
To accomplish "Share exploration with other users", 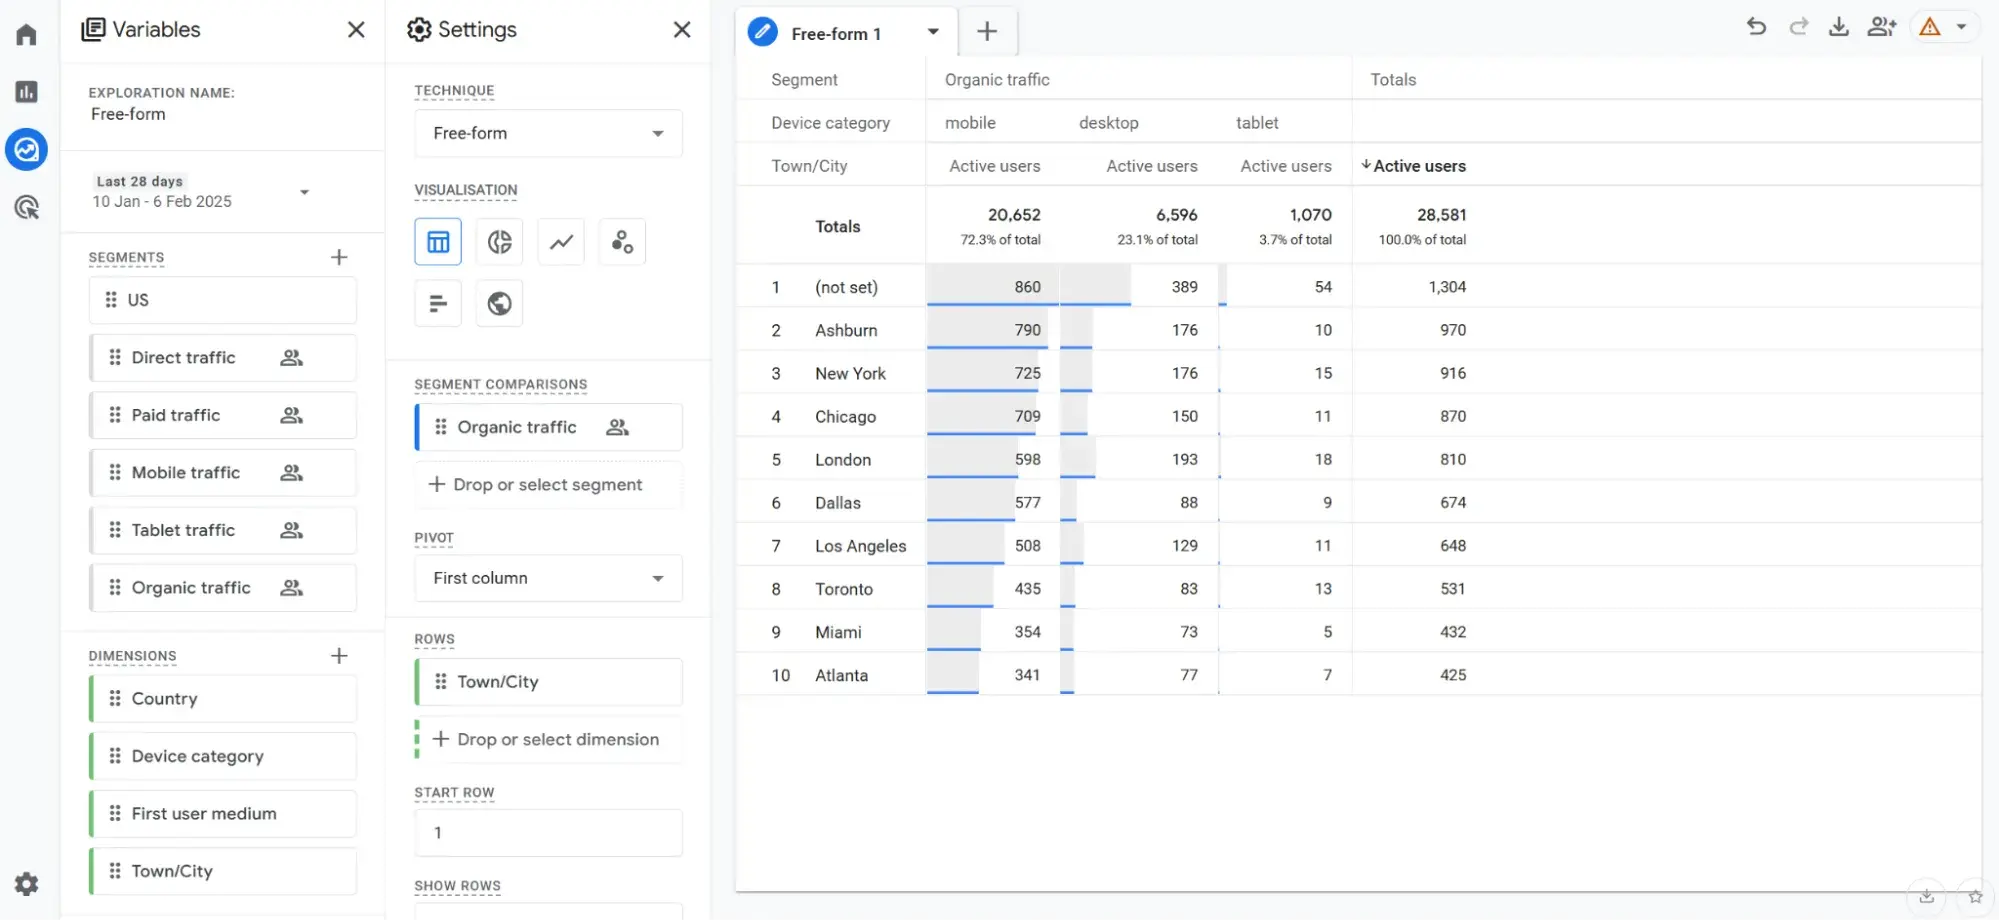I will (1881, 27).
